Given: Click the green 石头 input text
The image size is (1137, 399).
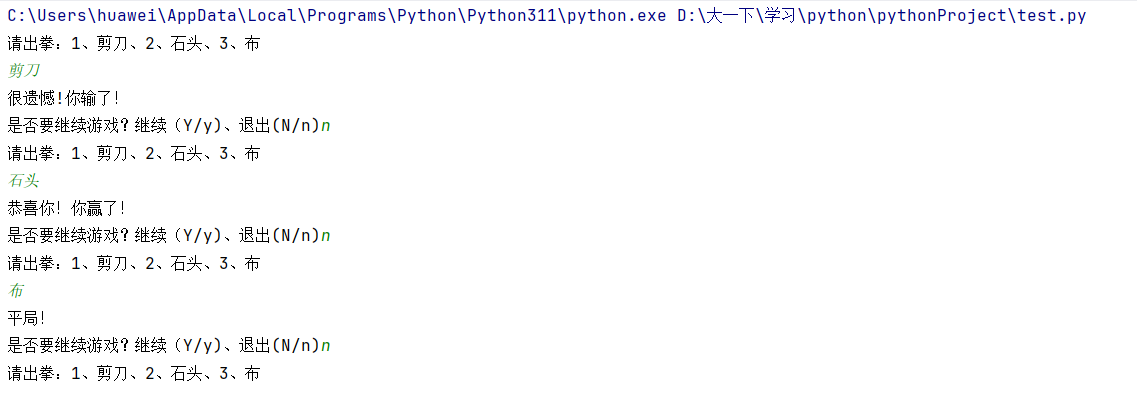Looking at the screenshot, I should 23,181.
